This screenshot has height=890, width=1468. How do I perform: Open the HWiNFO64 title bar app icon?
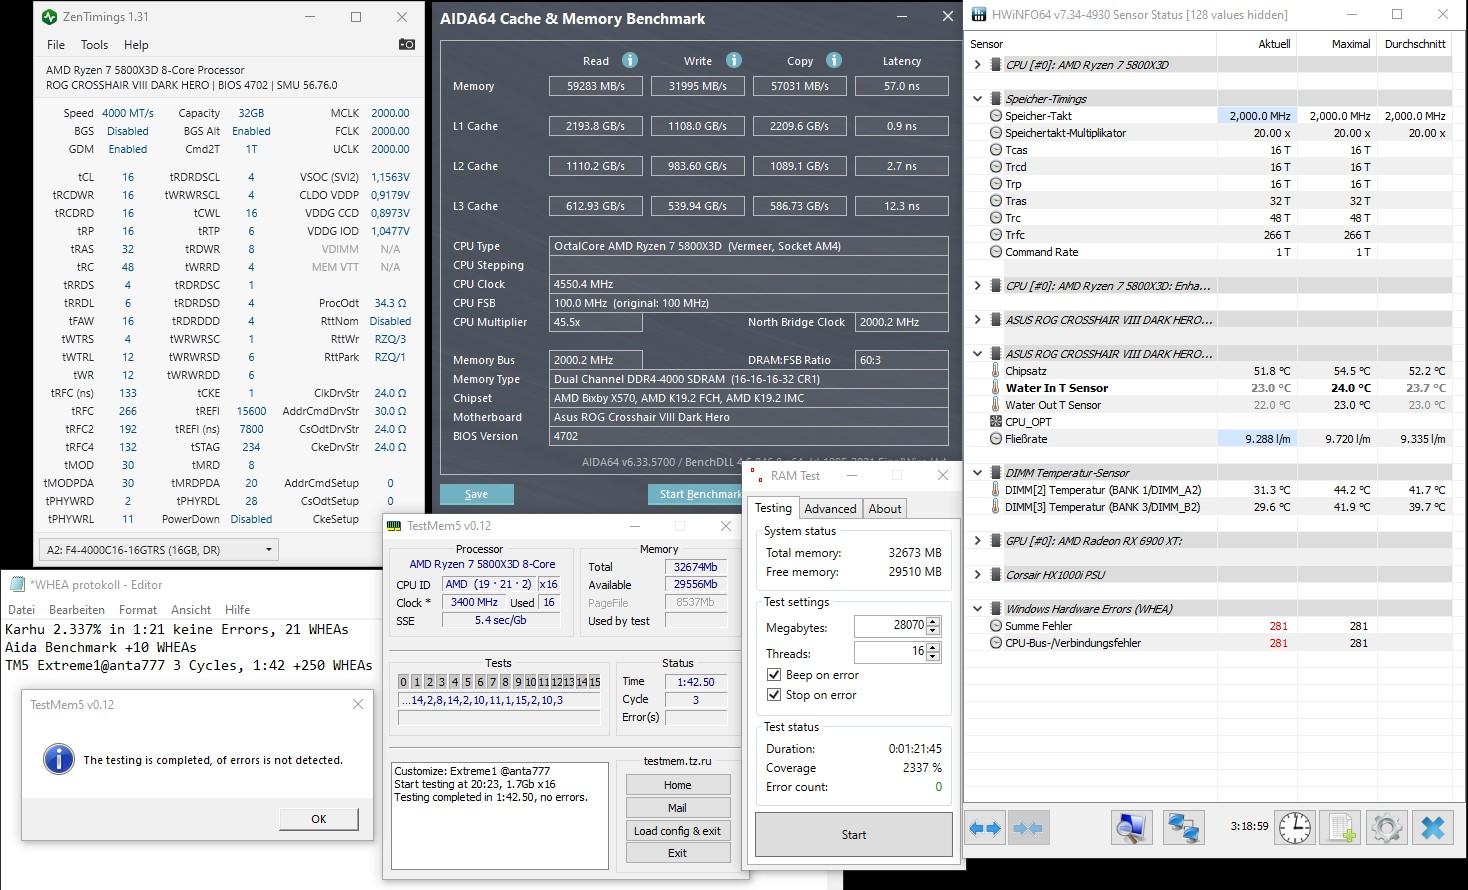pos(978,15)
